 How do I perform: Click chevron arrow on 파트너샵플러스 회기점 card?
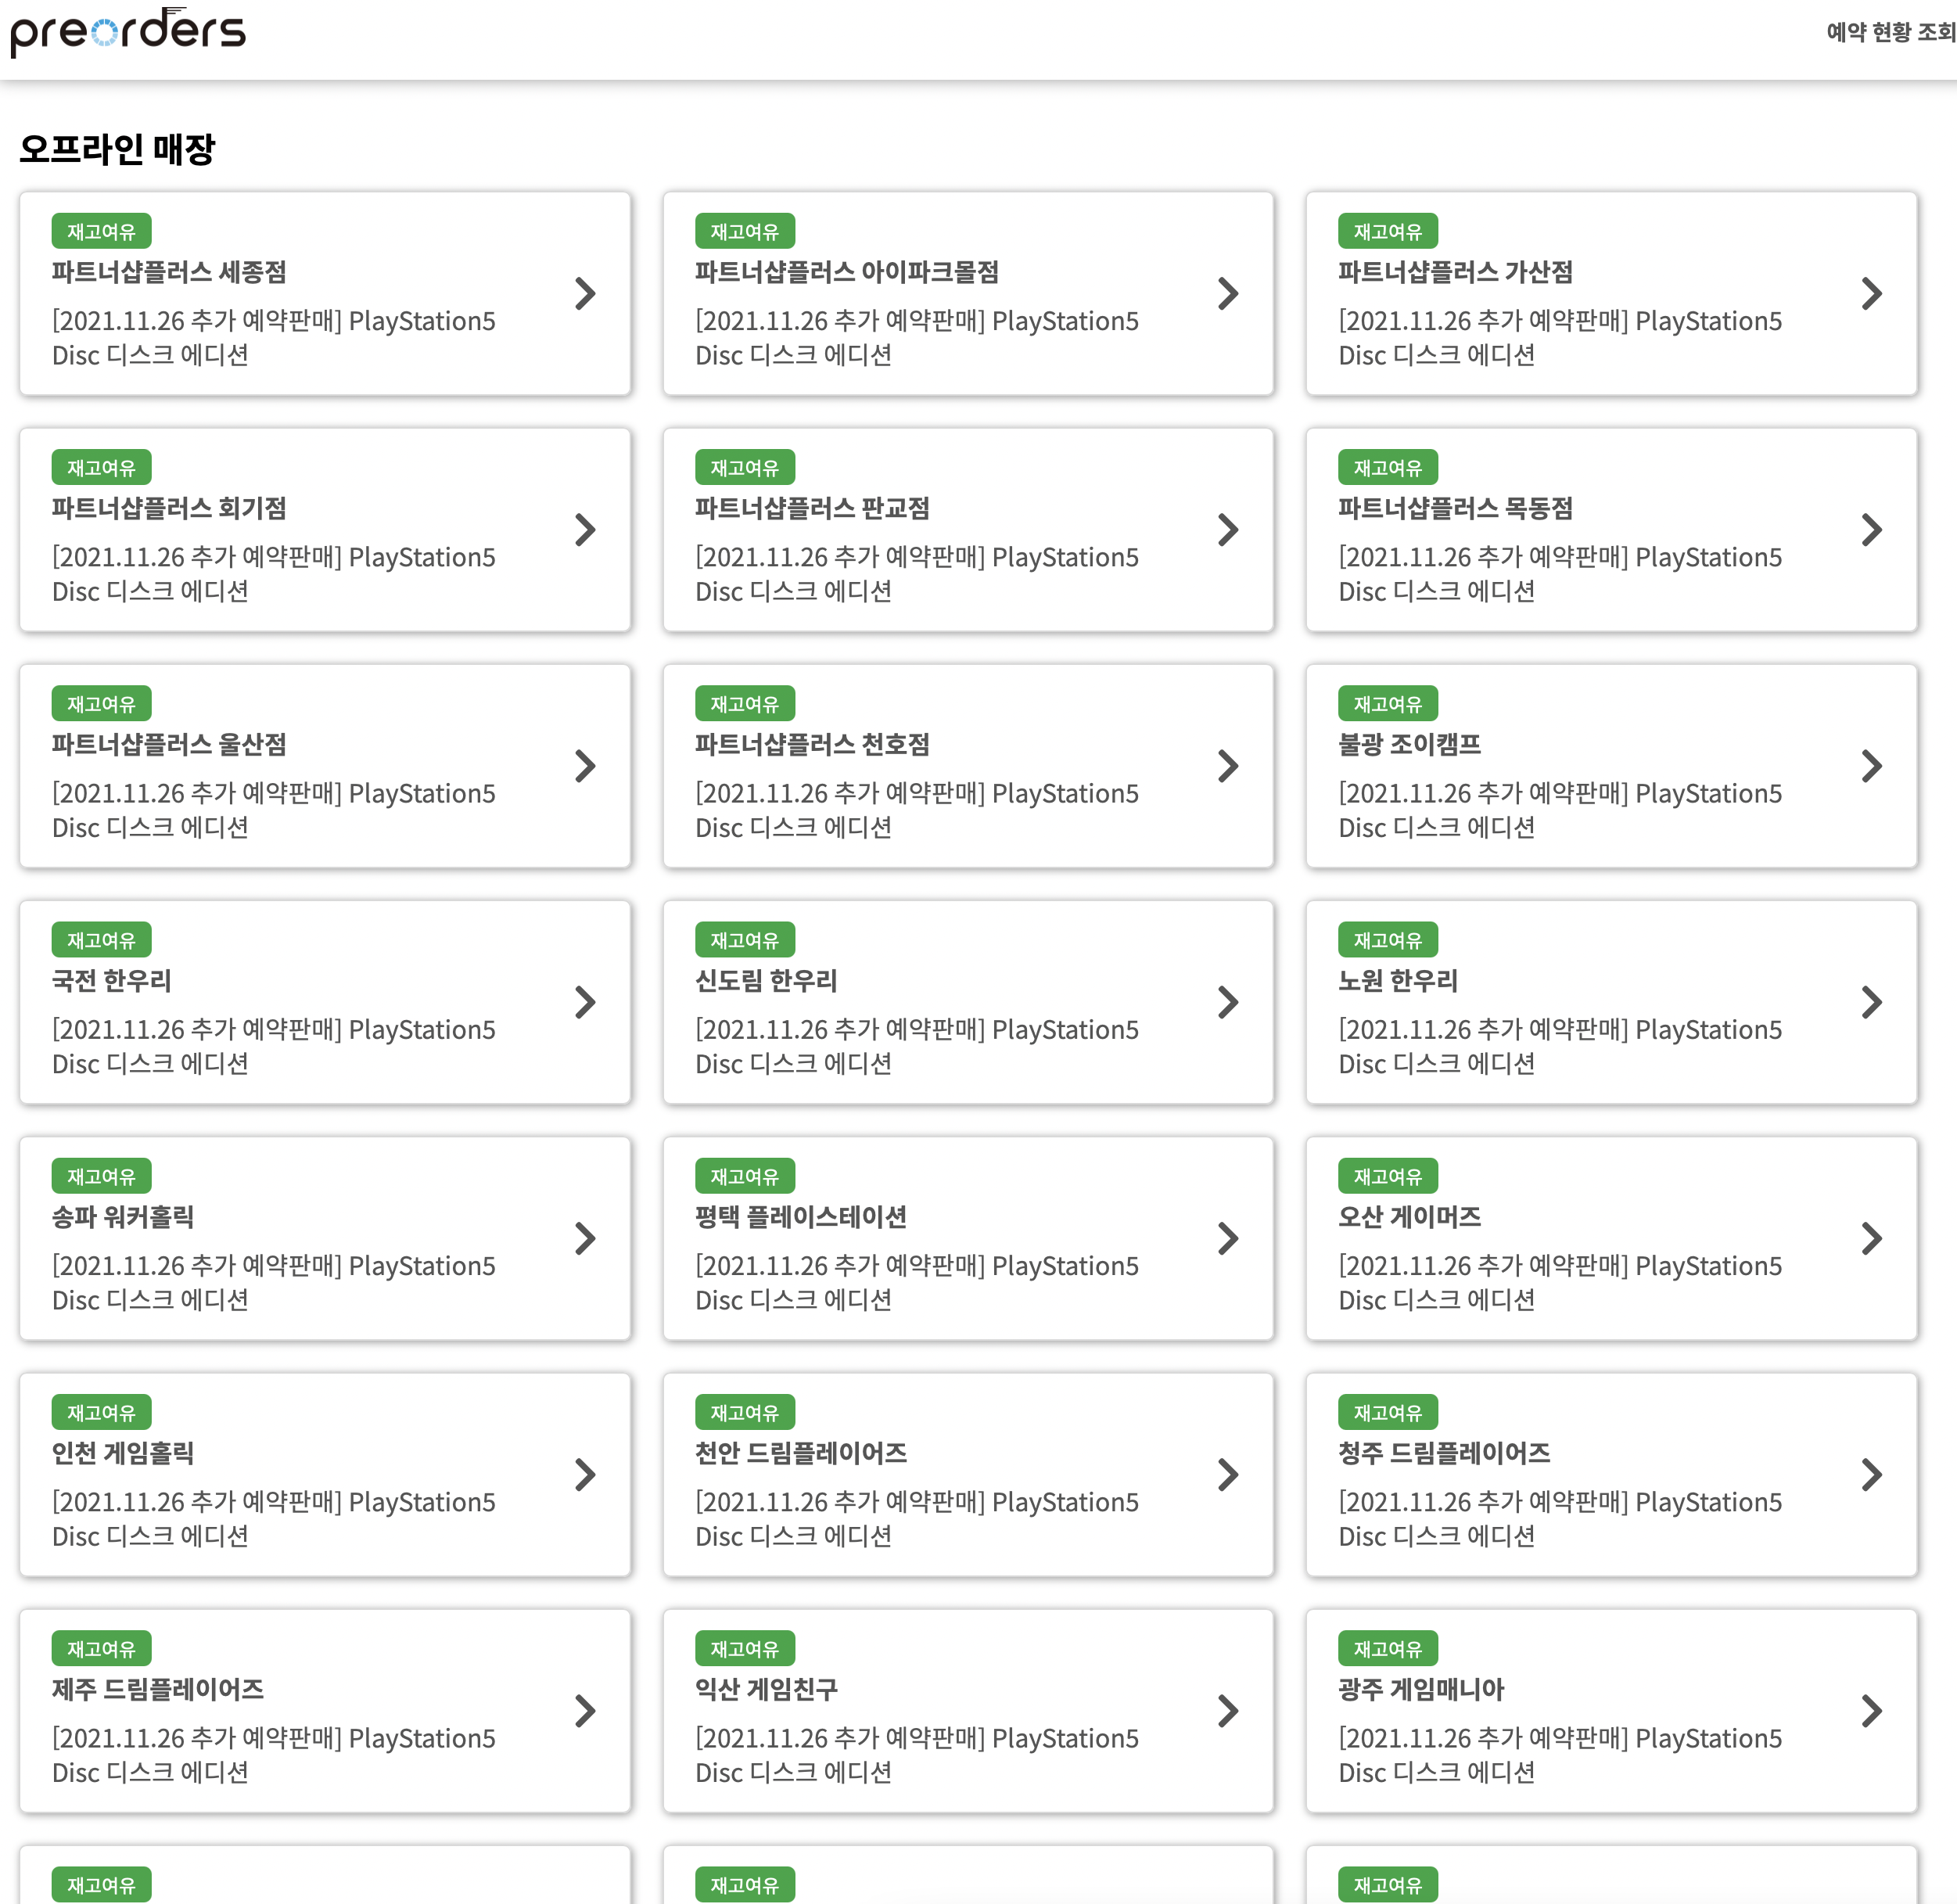[585, 529]
